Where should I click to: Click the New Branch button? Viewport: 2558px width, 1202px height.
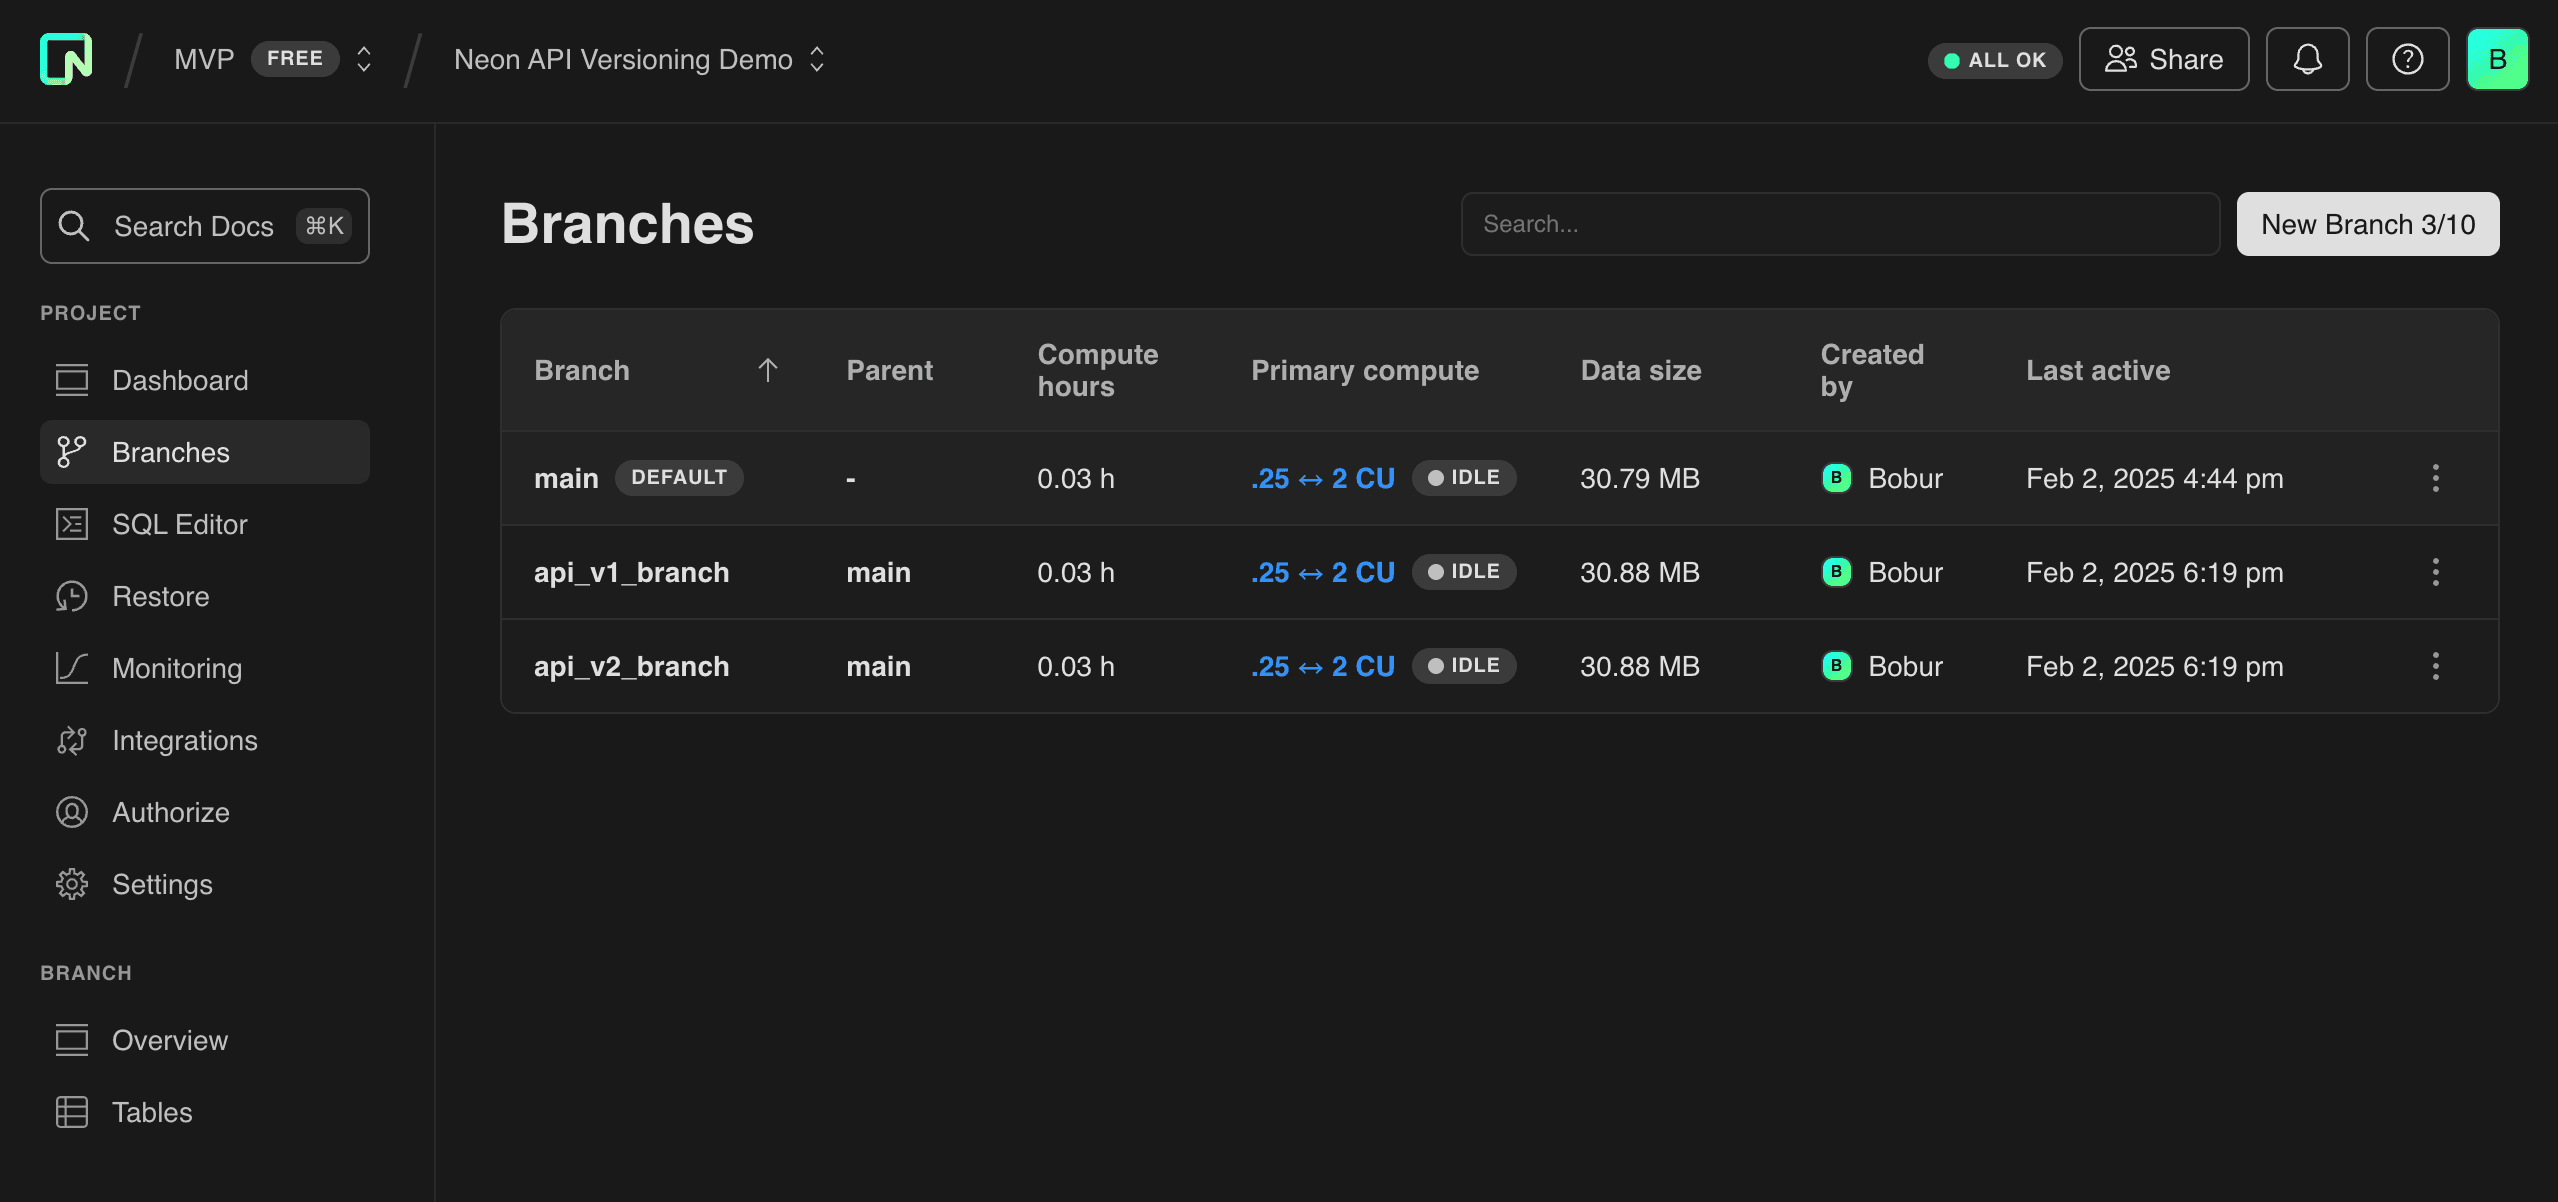coord(2366,223)
